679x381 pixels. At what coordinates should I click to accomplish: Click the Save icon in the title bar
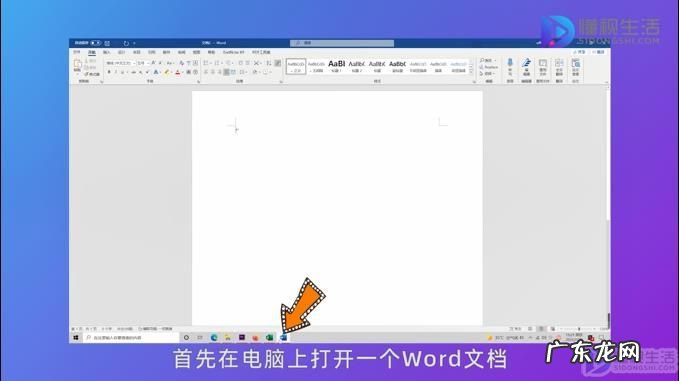coord(107,43)
